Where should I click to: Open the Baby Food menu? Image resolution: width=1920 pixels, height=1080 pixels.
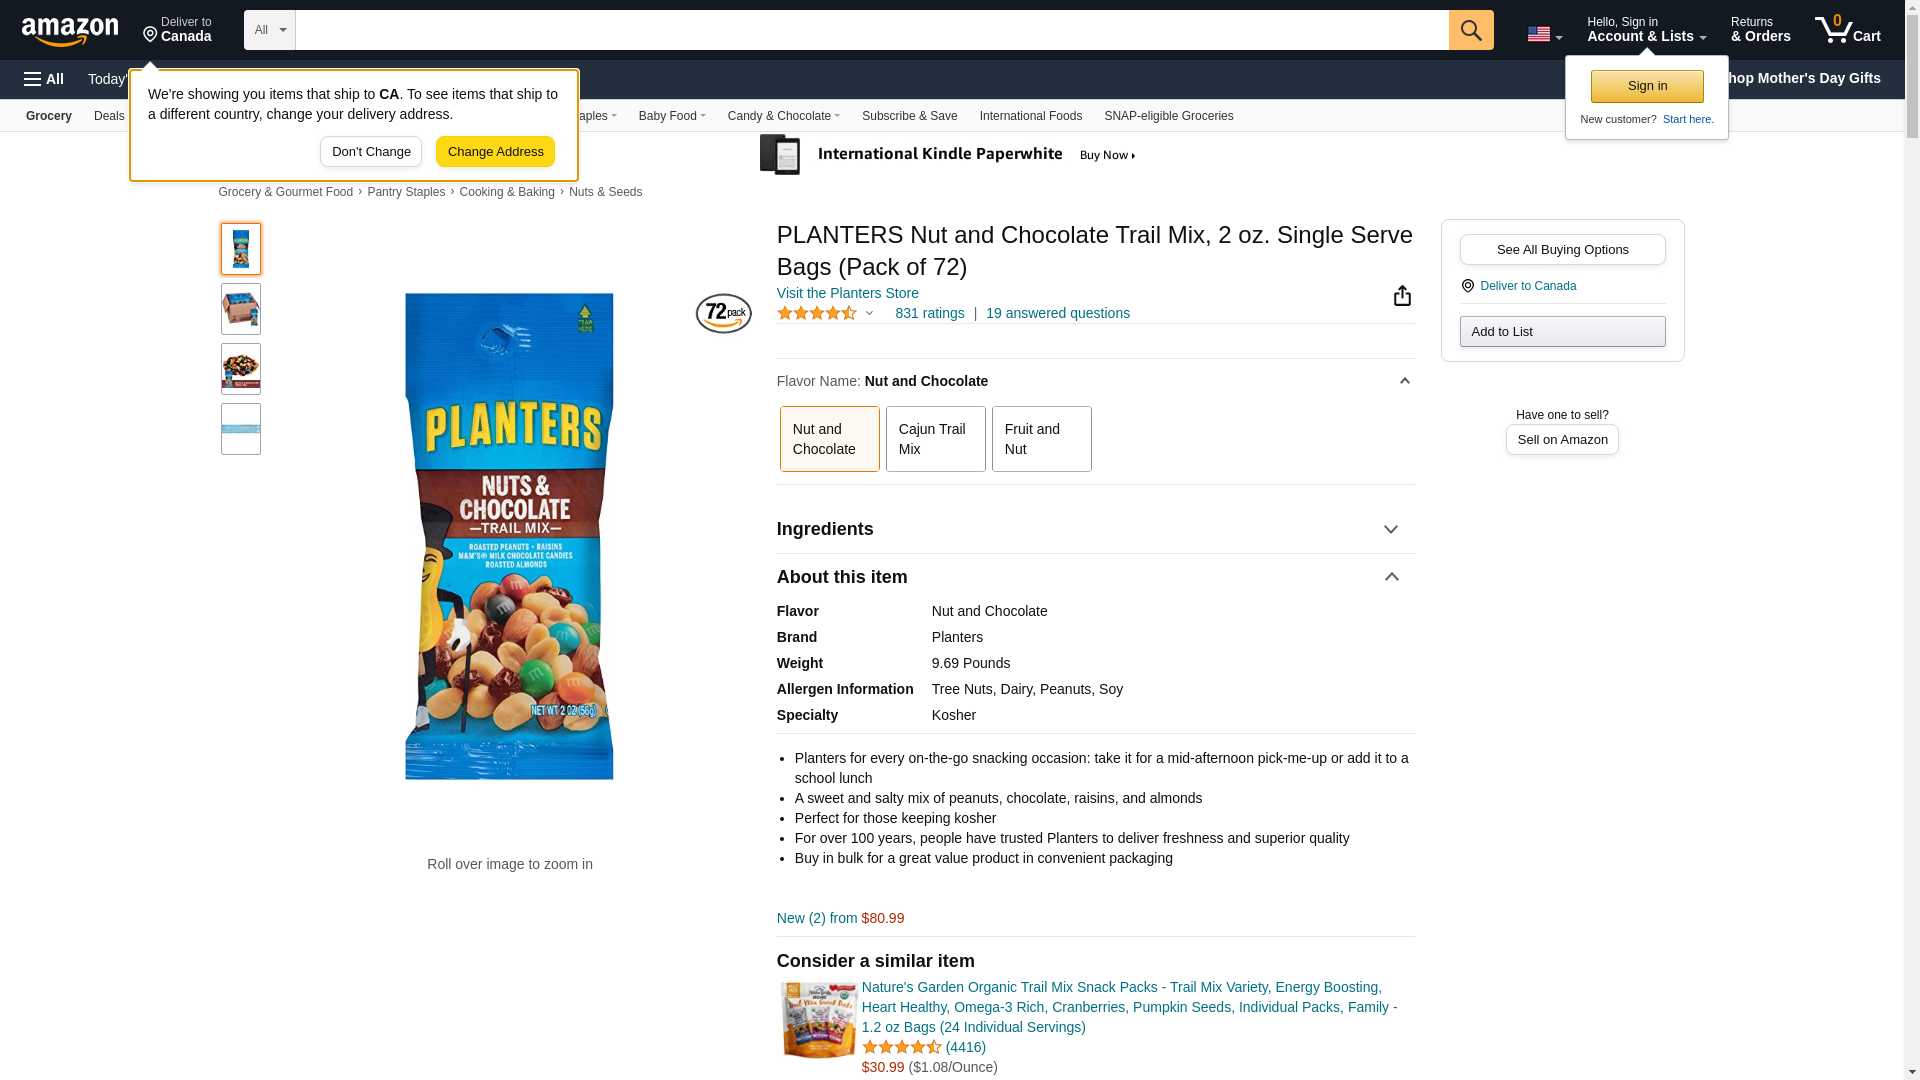point(672,116)
